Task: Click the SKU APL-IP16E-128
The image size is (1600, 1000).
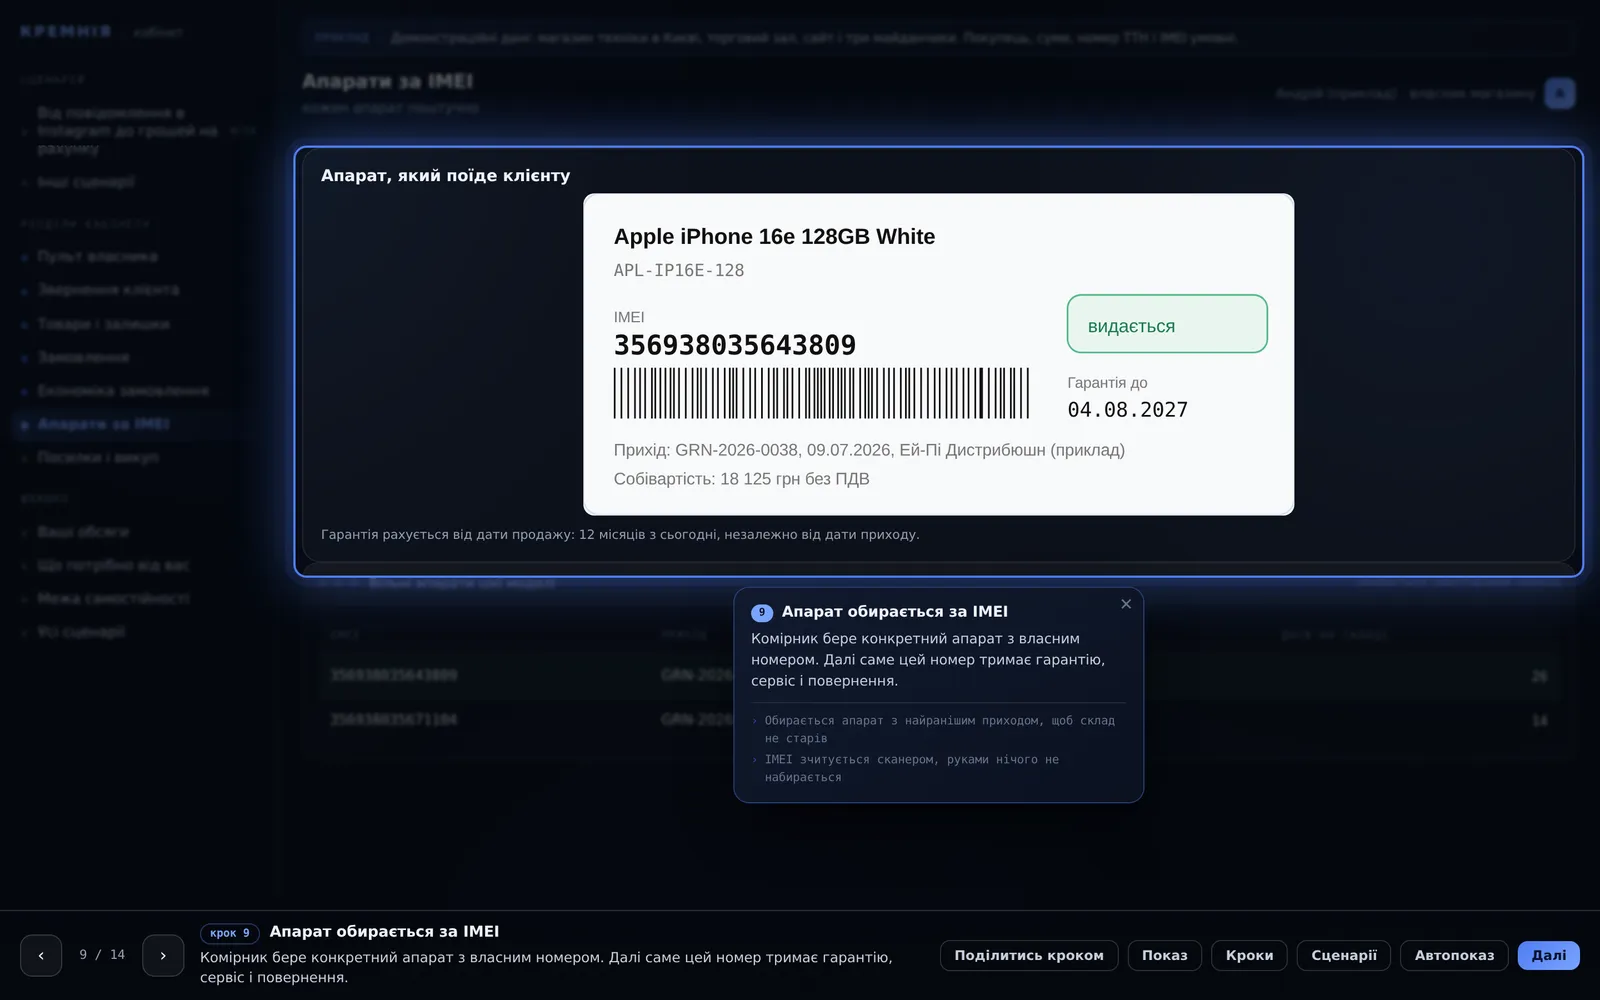Action: (x=679, y=270)
